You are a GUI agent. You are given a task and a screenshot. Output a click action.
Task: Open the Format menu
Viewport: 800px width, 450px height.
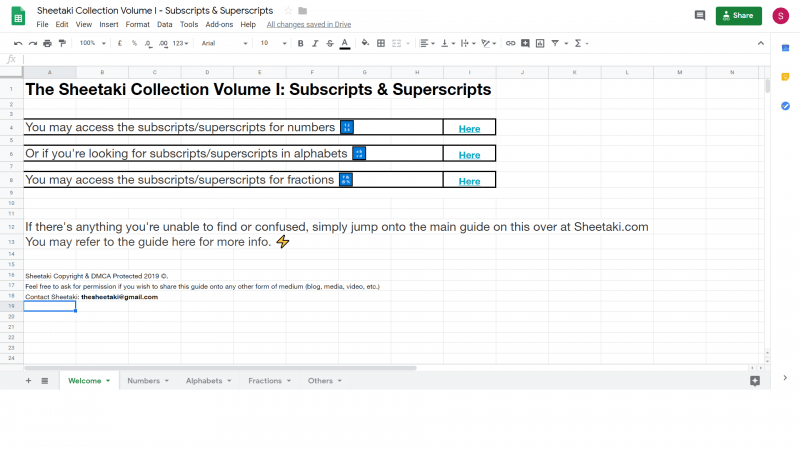pyautogui.click(x=138, y=24)
